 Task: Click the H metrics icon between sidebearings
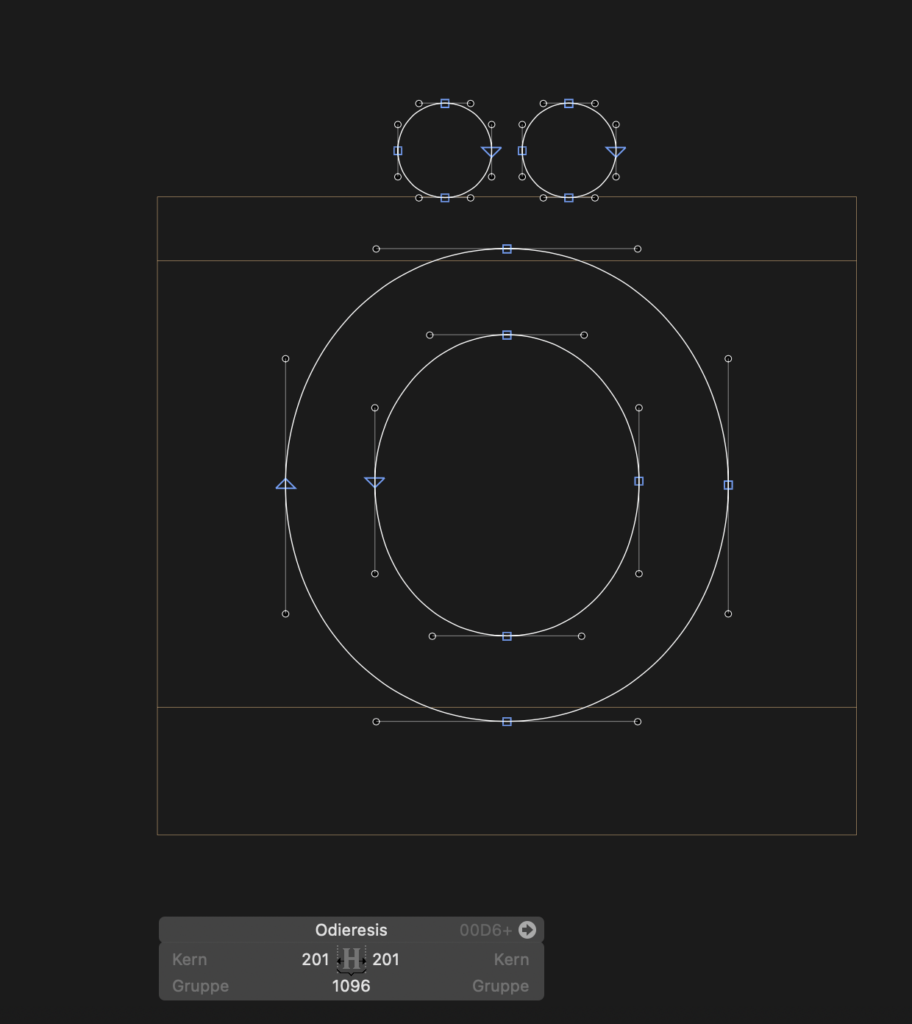(351, 960)
